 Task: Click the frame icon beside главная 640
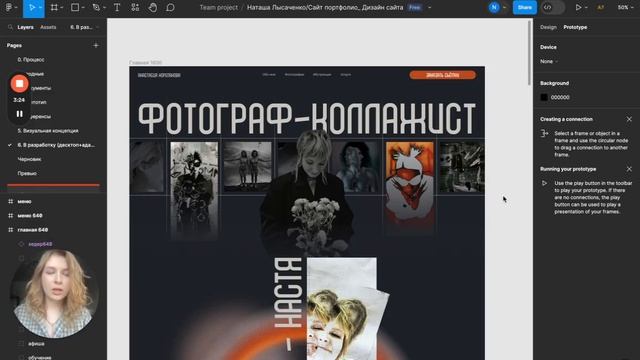(11, 230)
